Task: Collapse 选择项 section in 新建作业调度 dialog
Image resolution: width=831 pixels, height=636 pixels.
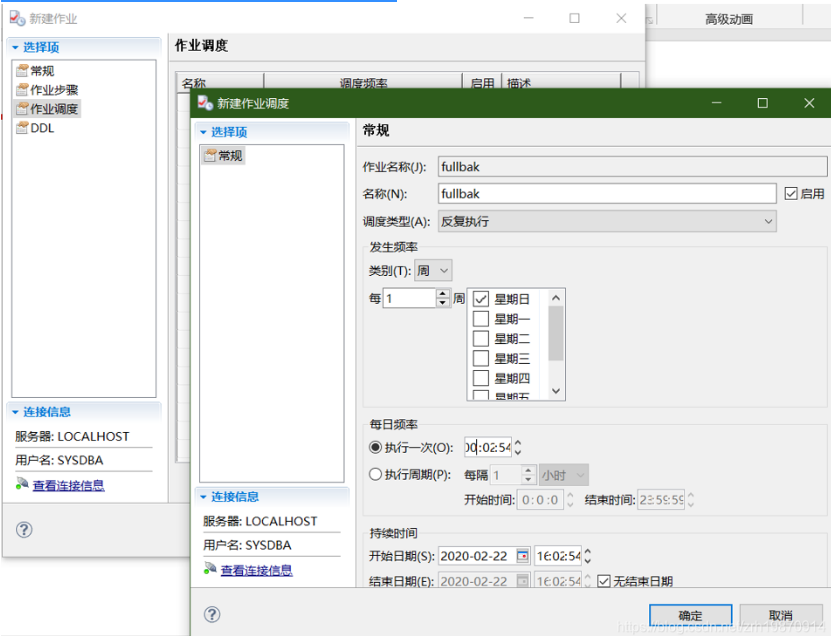Action: tap(204, 132)
